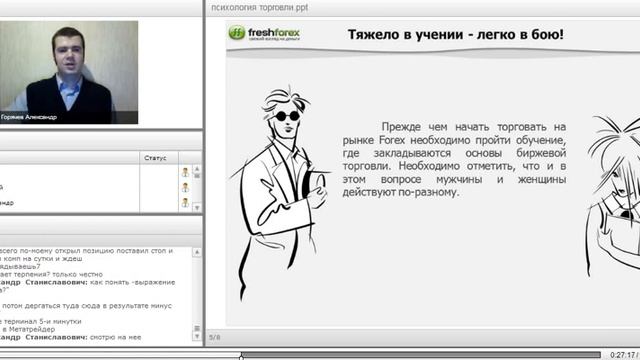This screenshot has width=640, height=360.
Task: Click the unplayed gray part of the timeline
Action: point(421,355)
